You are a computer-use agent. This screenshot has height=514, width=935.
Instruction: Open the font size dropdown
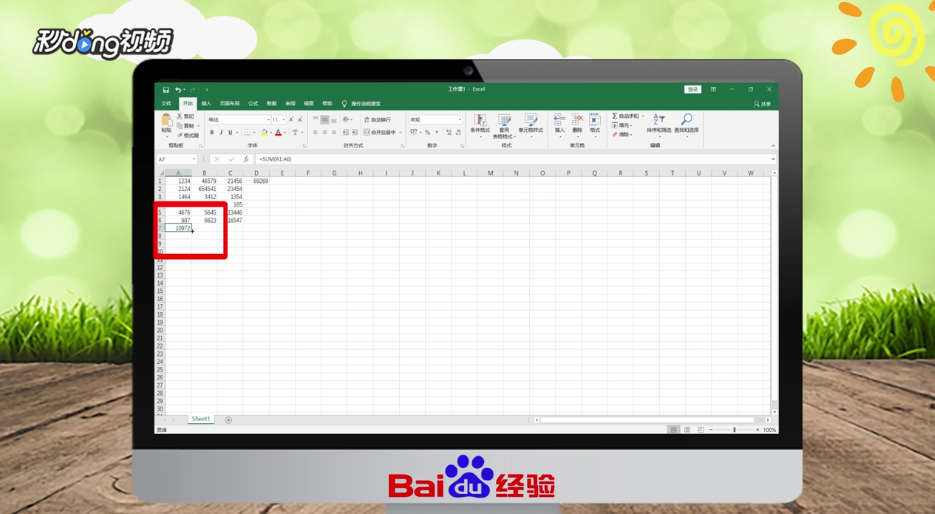coord(283,120)
